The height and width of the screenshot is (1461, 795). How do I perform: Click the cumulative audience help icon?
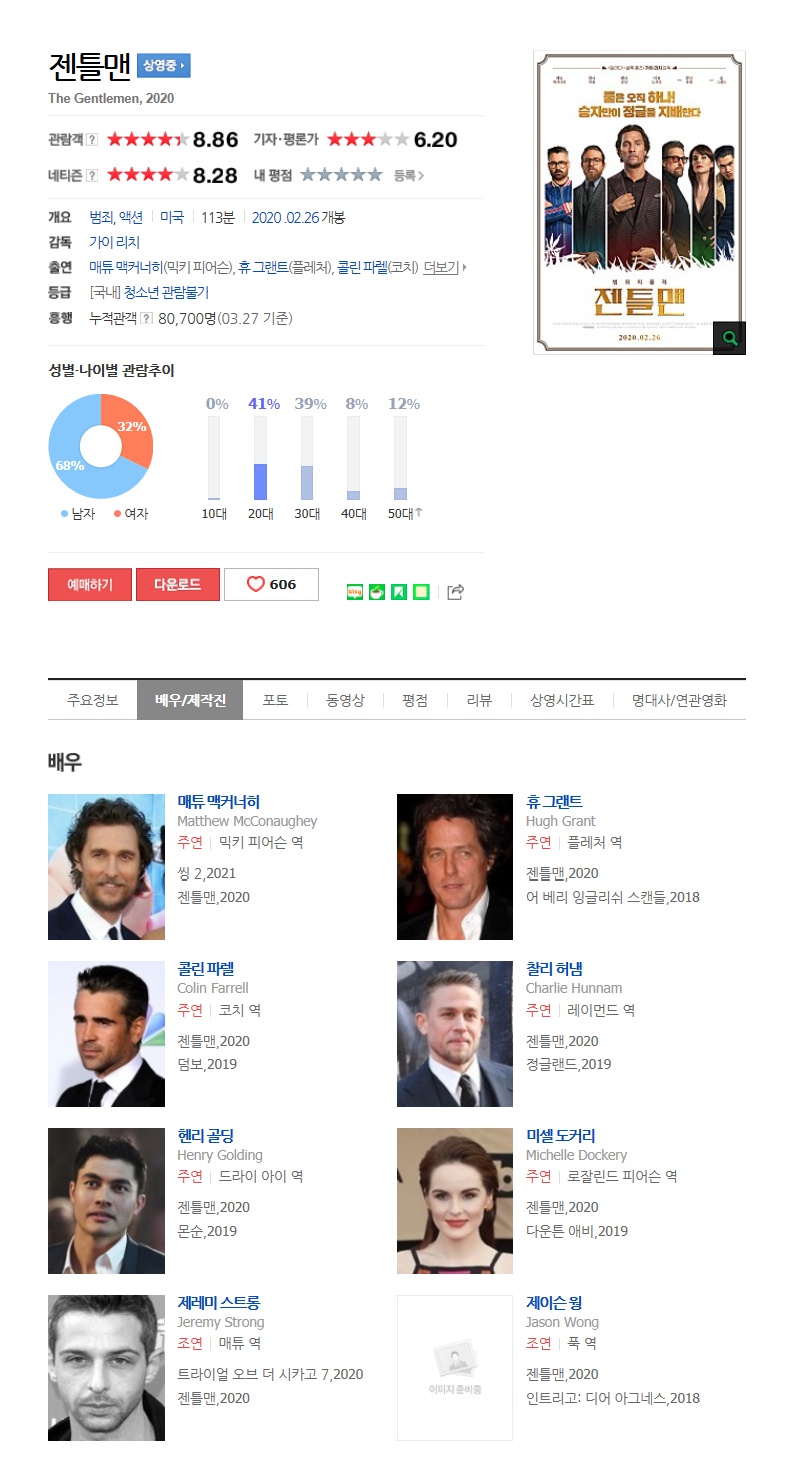[147, 318]
